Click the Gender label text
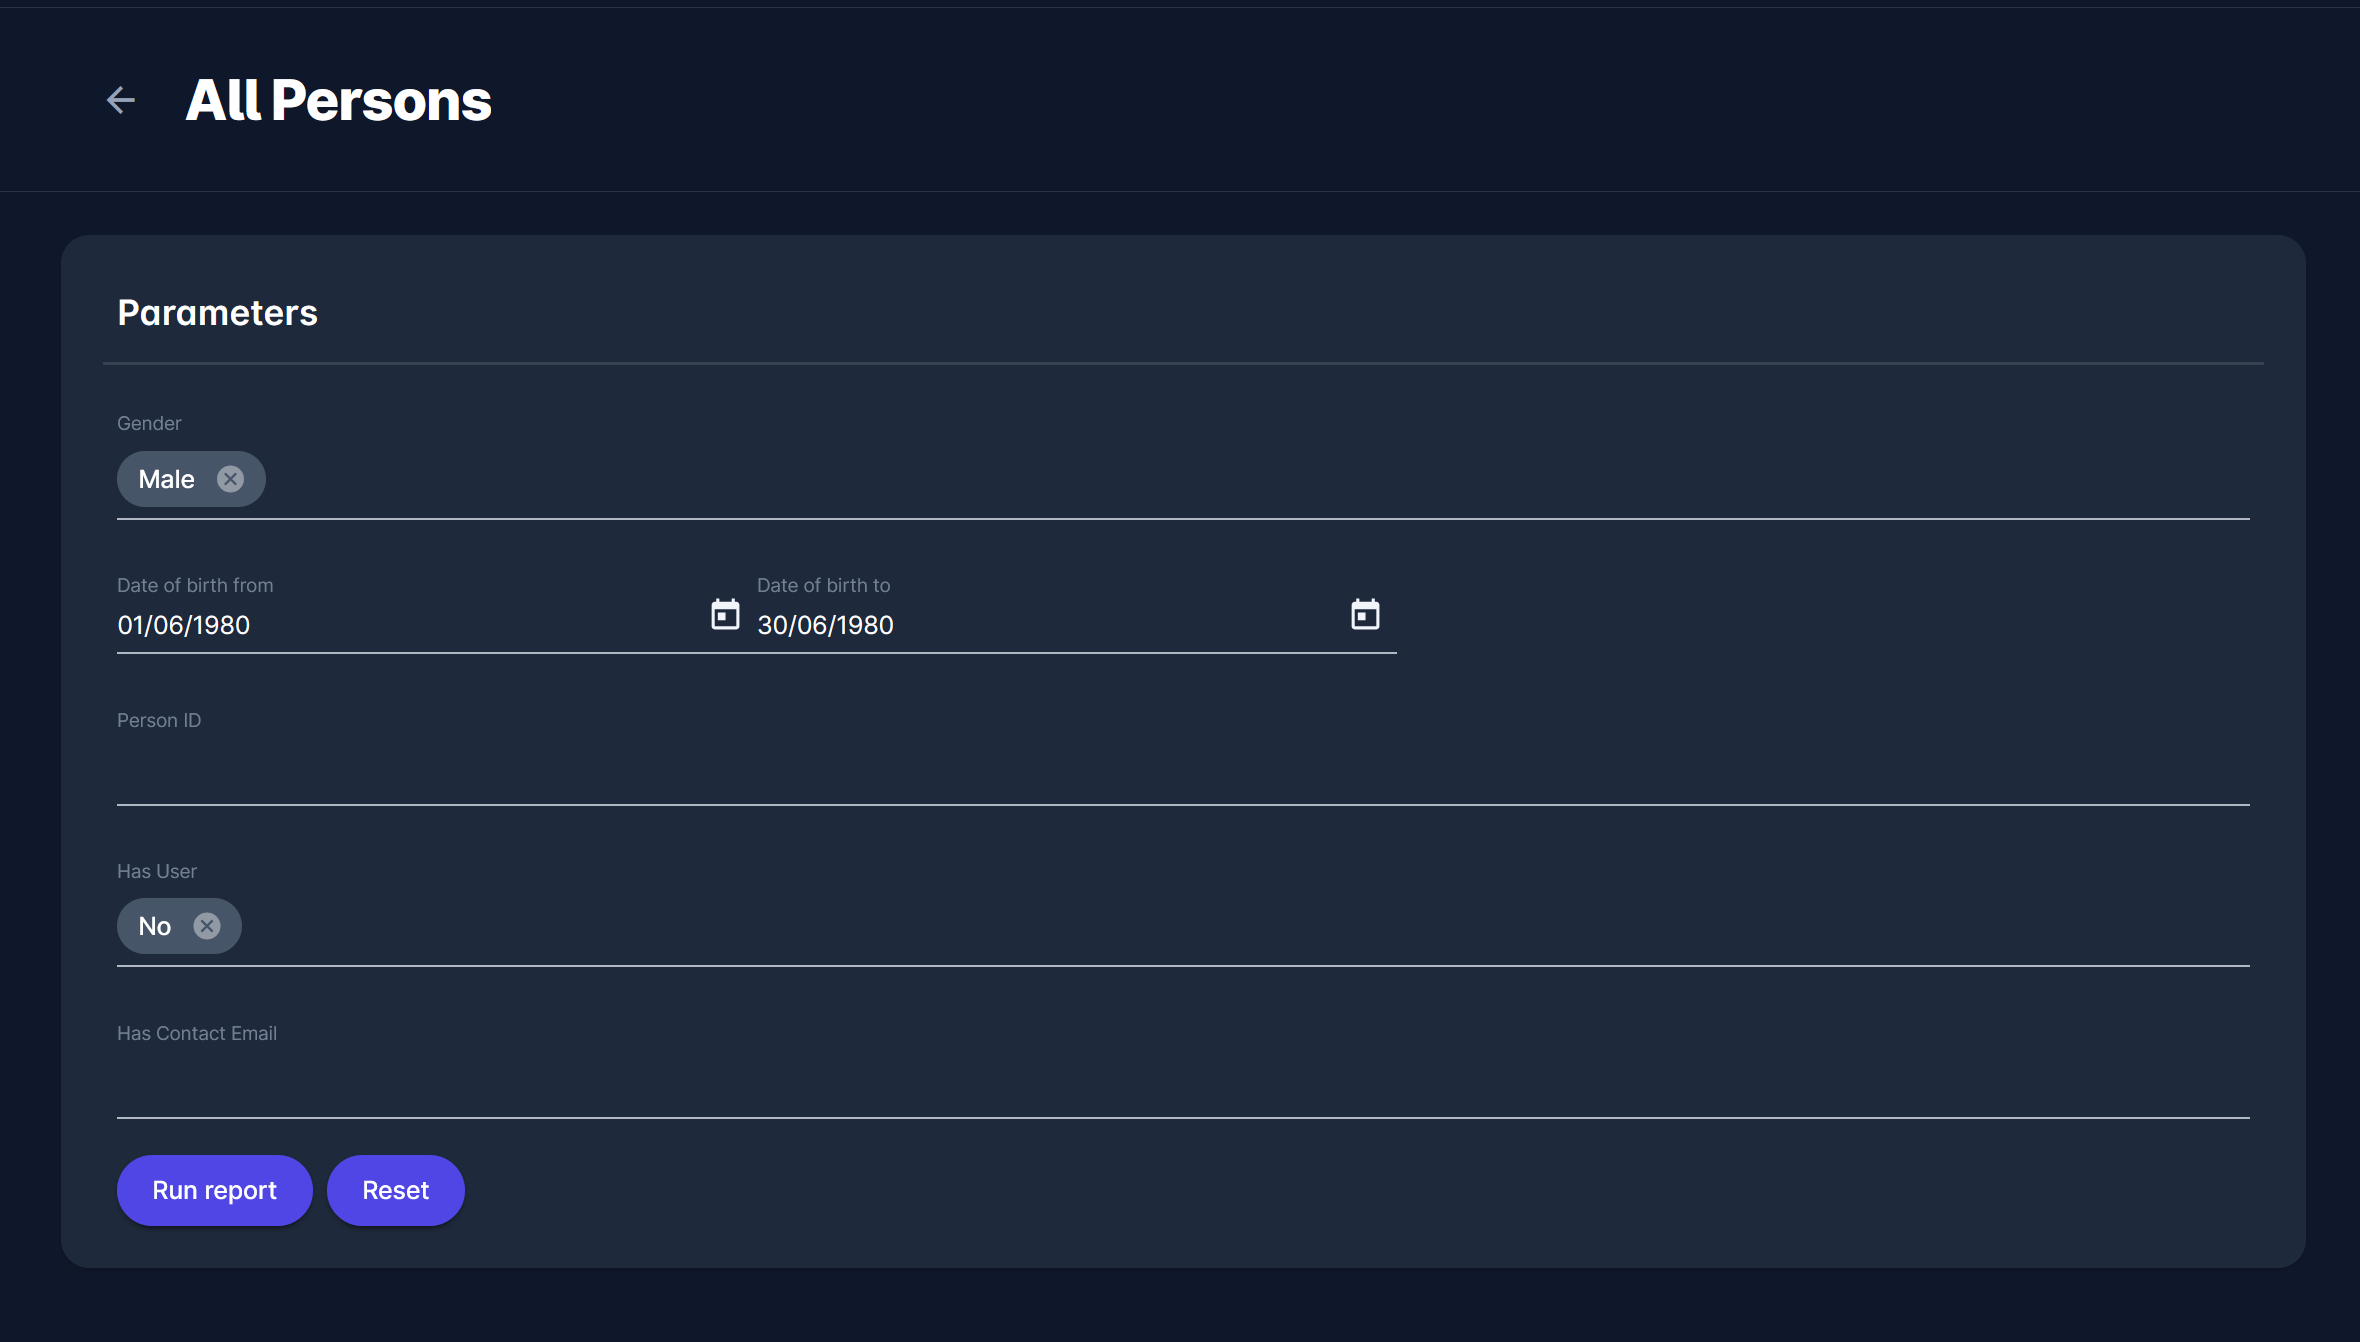The height and width of the screenshot is (1342, 2360). pyautogui.click(x=149, y=423)
